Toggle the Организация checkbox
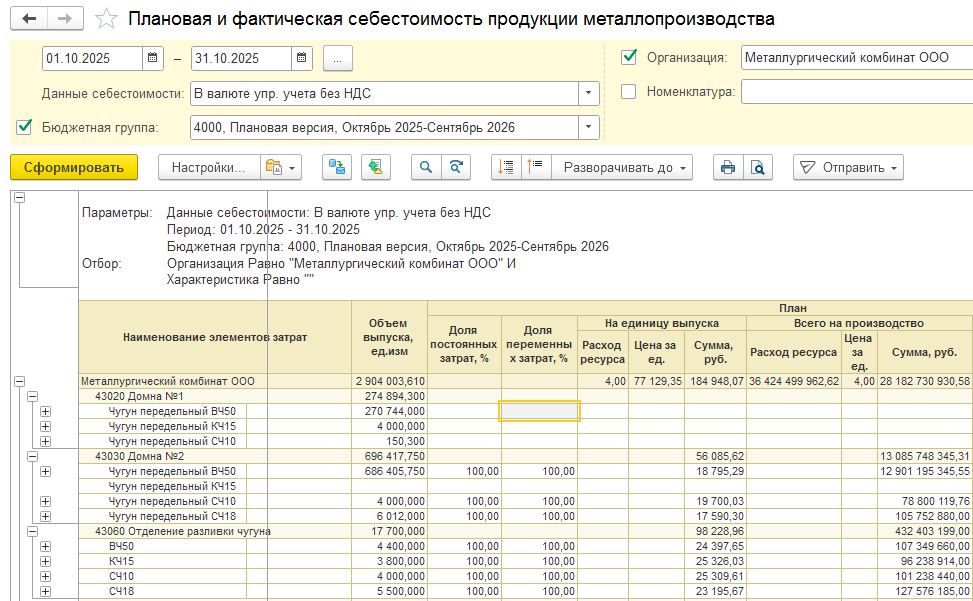This screenshot has width=973, height=601. tap(629, 57)
